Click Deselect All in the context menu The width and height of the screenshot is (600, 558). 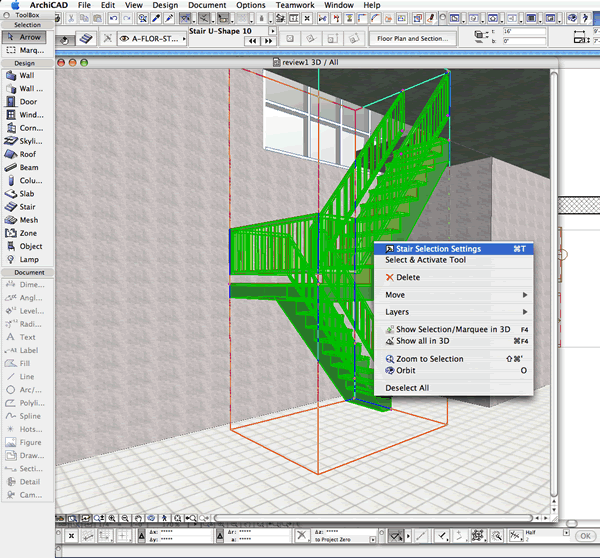pos(407,388)
